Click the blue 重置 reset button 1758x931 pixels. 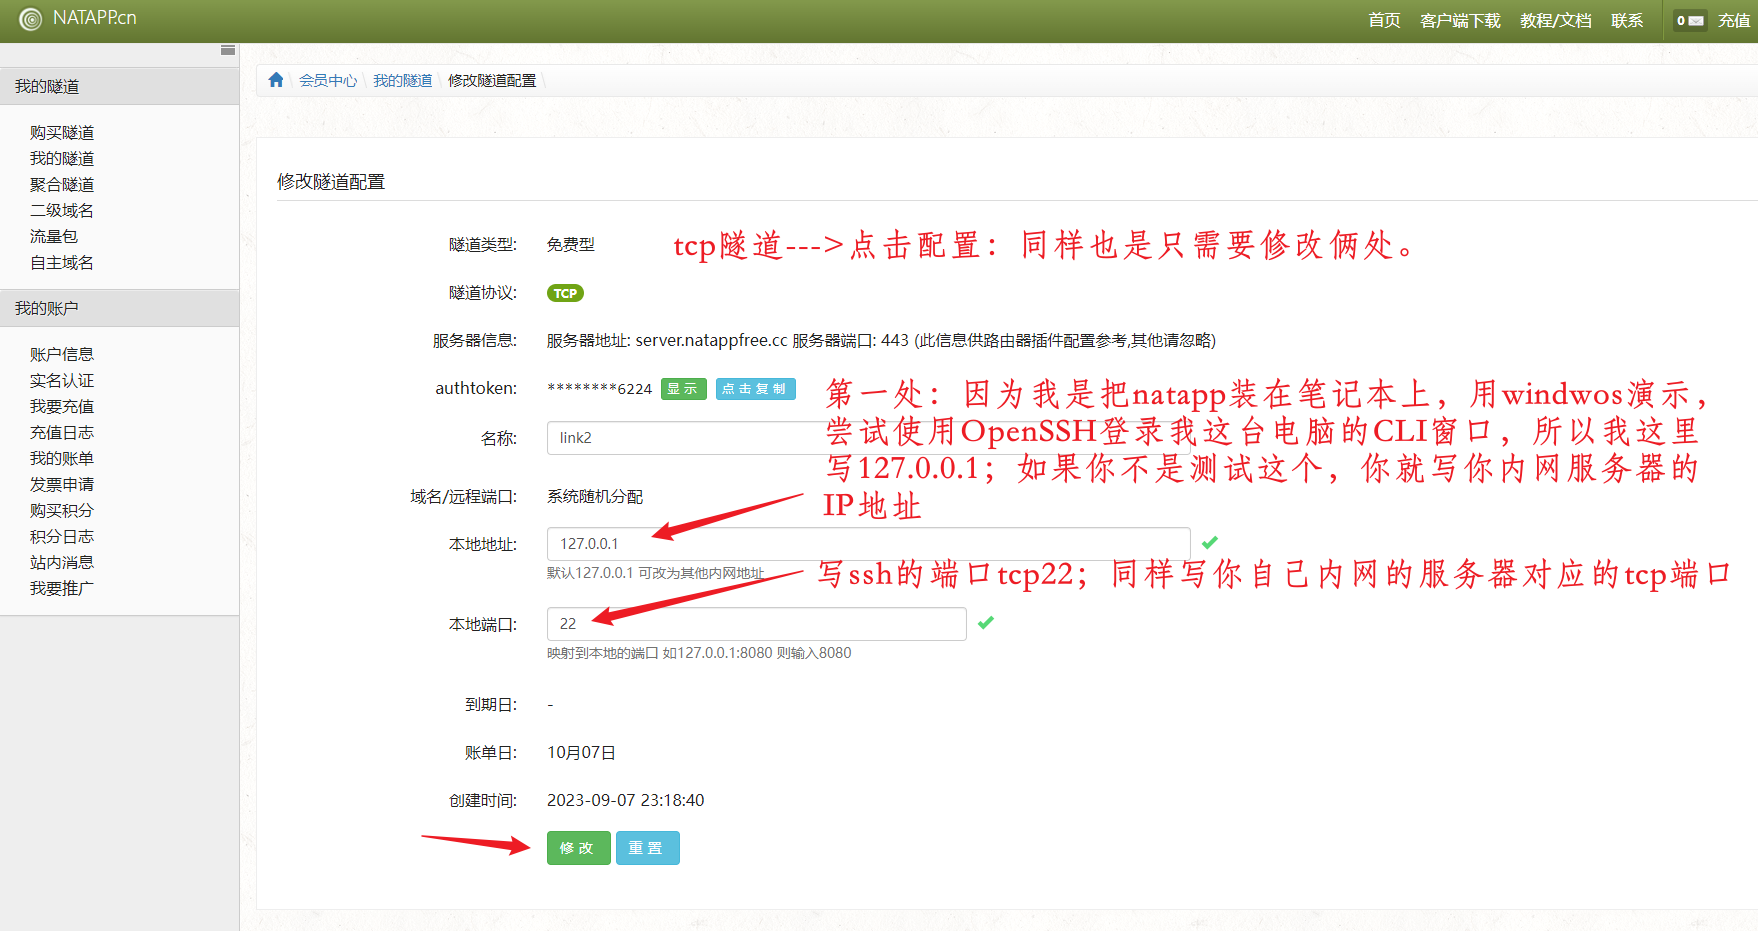click(647, 848)
